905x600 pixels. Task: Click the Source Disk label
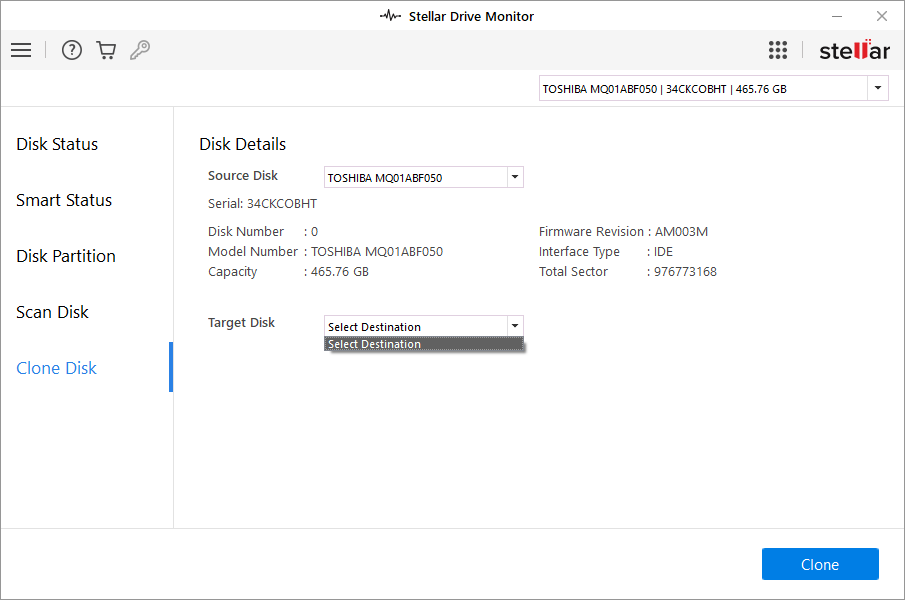point(242,175)
